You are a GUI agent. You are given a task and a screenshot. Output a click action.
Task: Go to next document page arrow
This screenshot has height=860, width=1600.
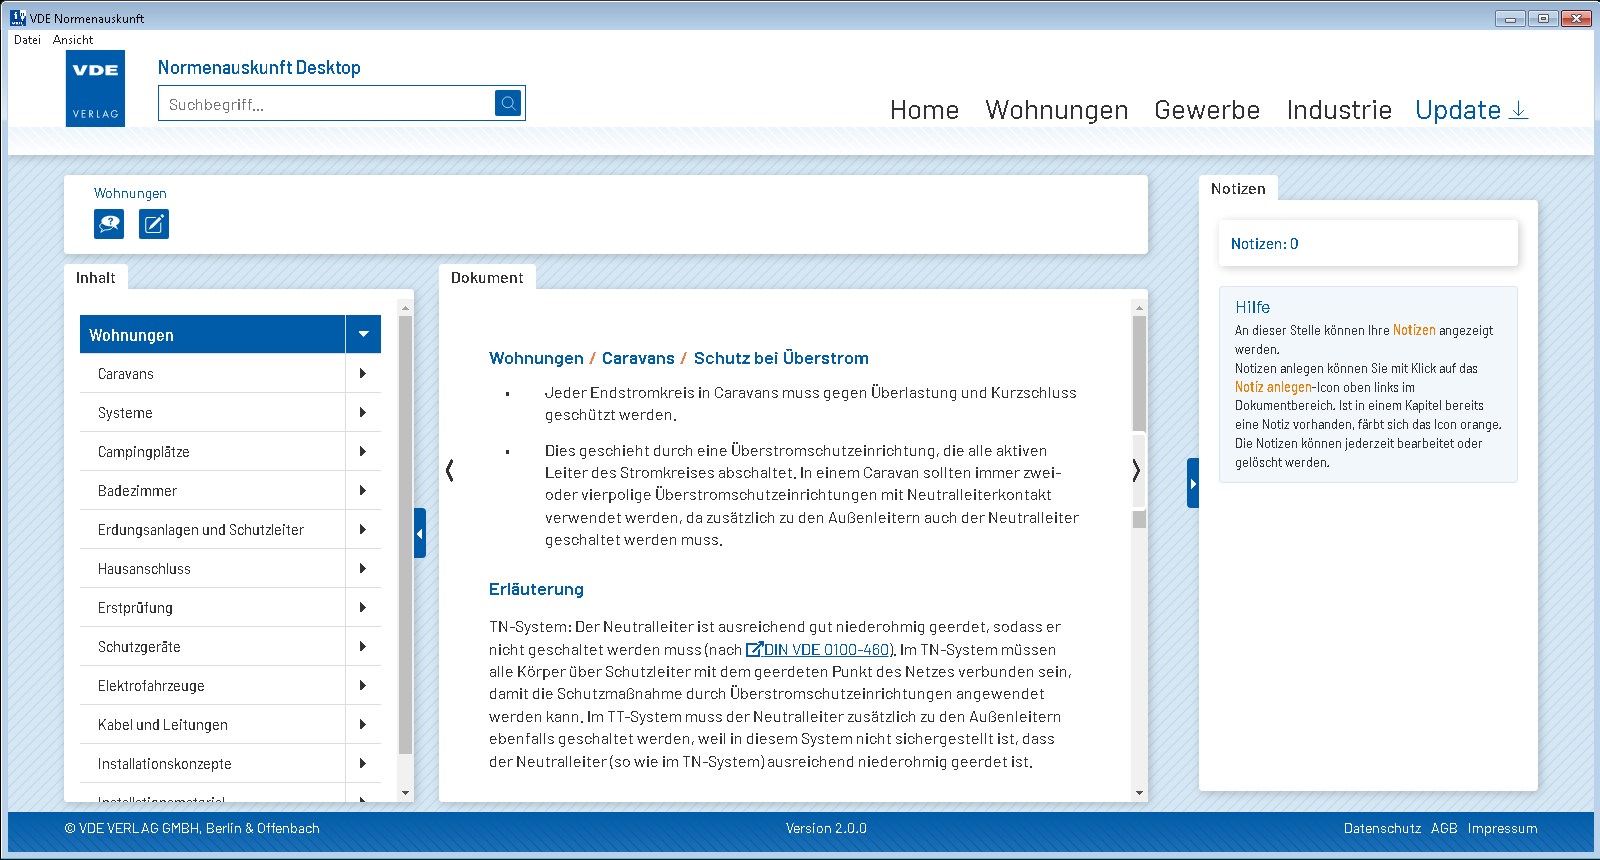1136,470
